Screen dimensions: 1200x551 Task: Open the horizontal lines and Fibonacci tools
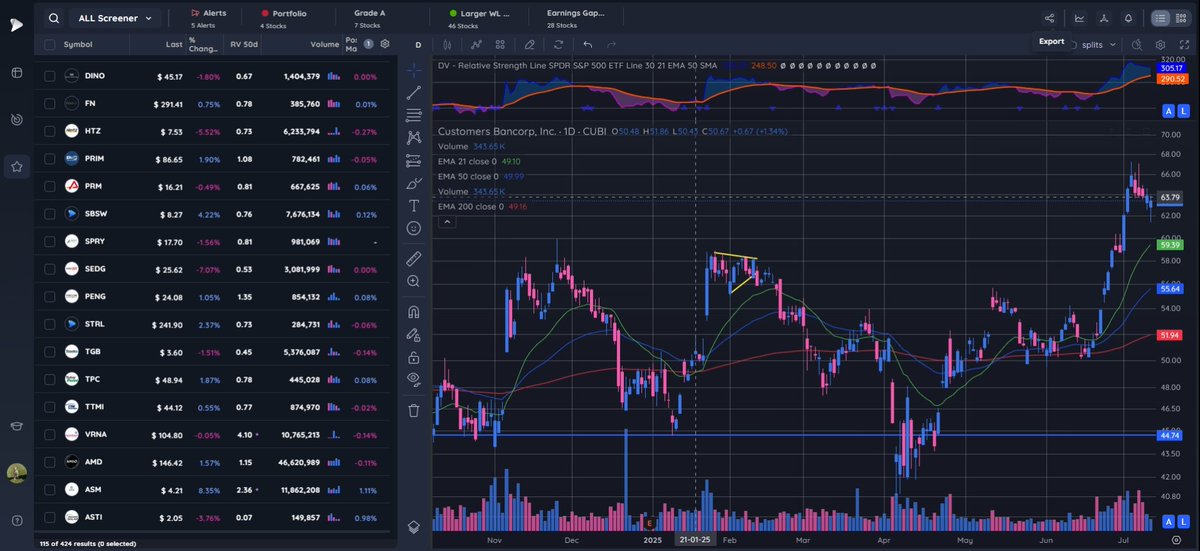(414, 115)
